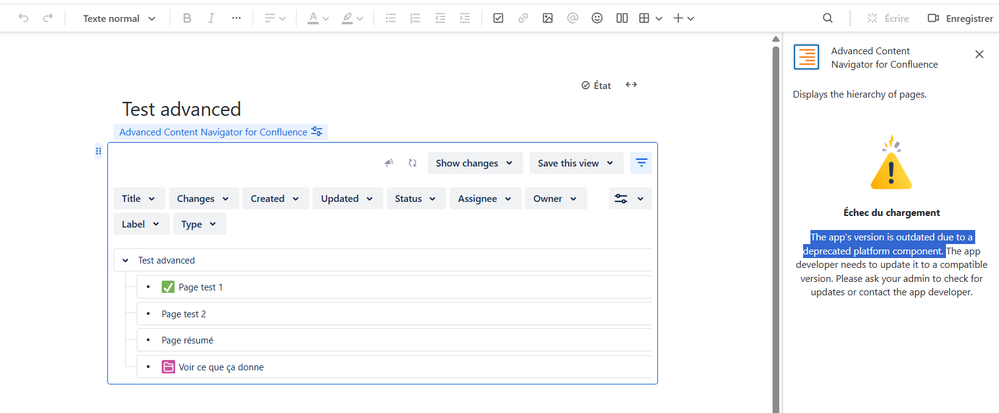
Task: Insert an image or file
Action: pos(547,18)
